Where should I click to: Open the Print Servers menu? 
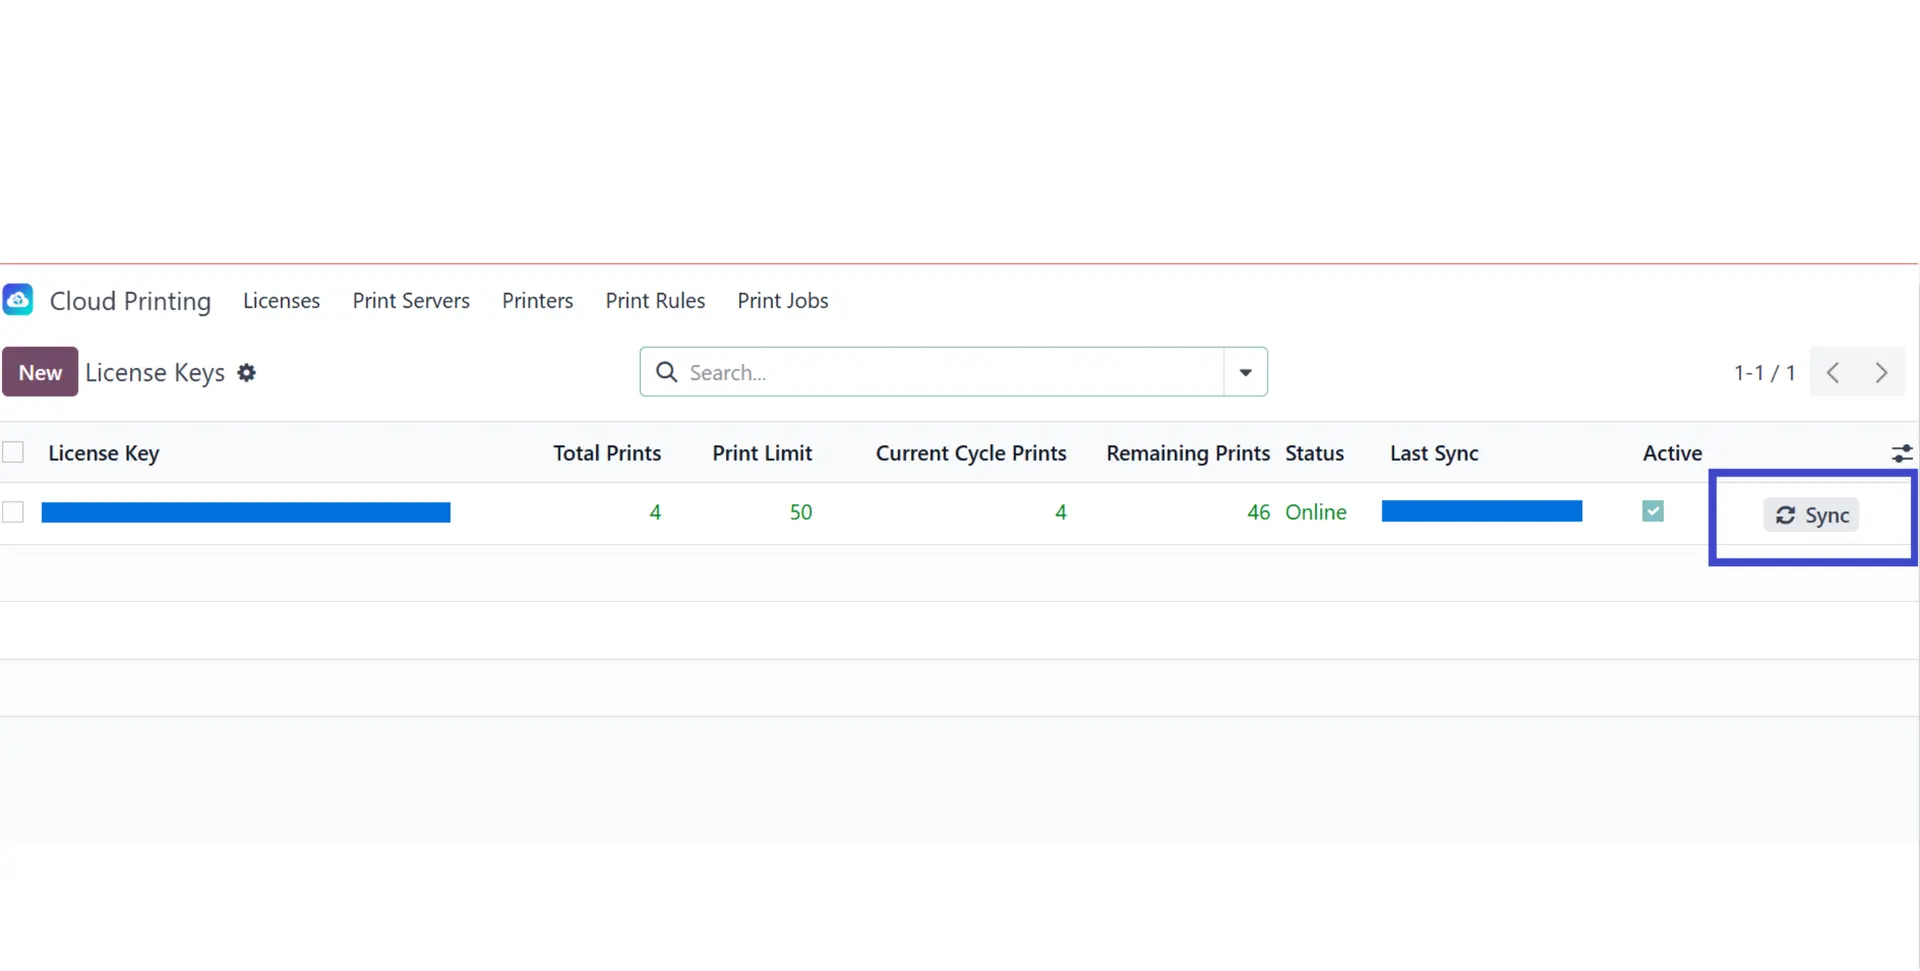pyautogui.click(x=411, y=301)
